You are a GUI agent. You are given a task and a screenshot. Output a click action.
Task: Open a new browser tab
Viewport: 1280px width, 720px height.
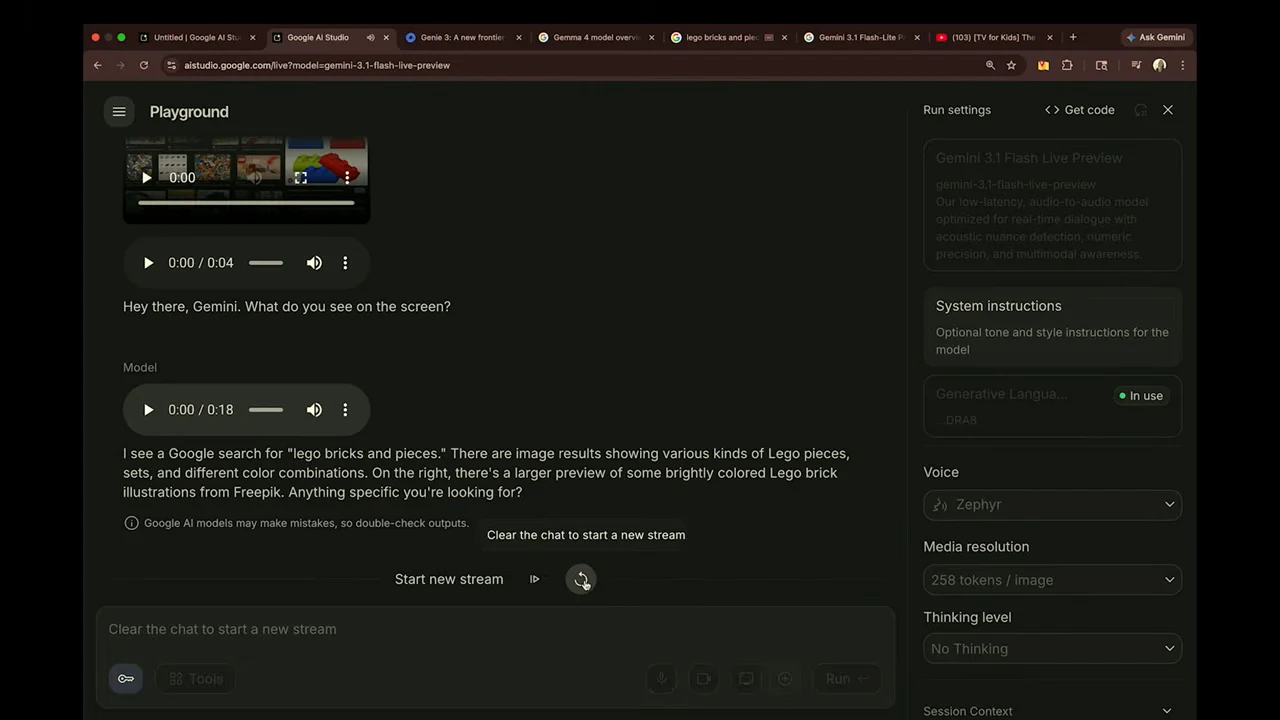[x=1073, y=38]
